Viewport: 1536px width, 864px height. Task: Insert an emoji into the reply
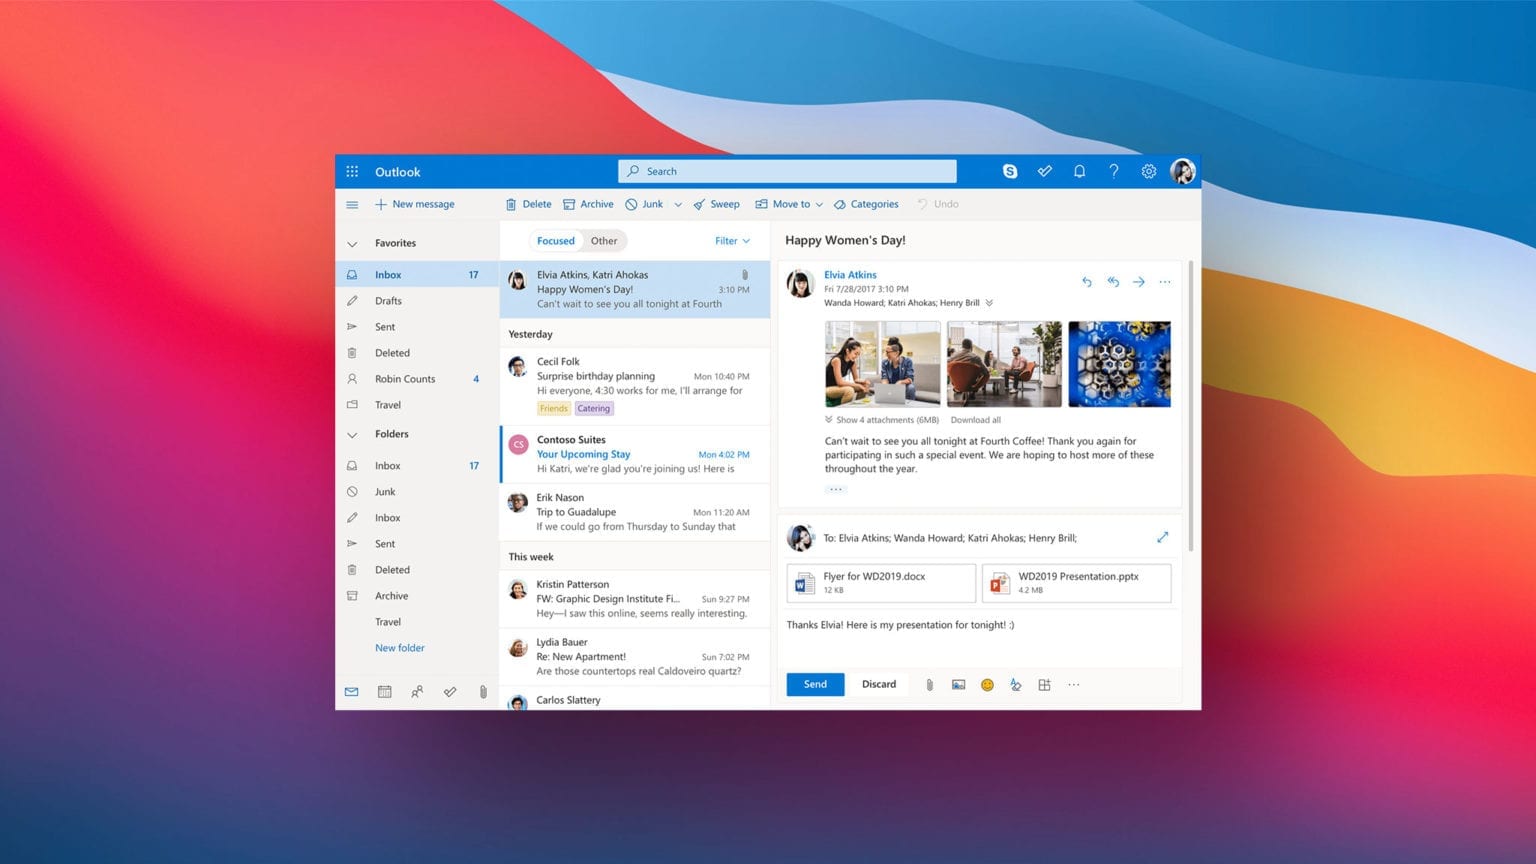coord(987,684)
